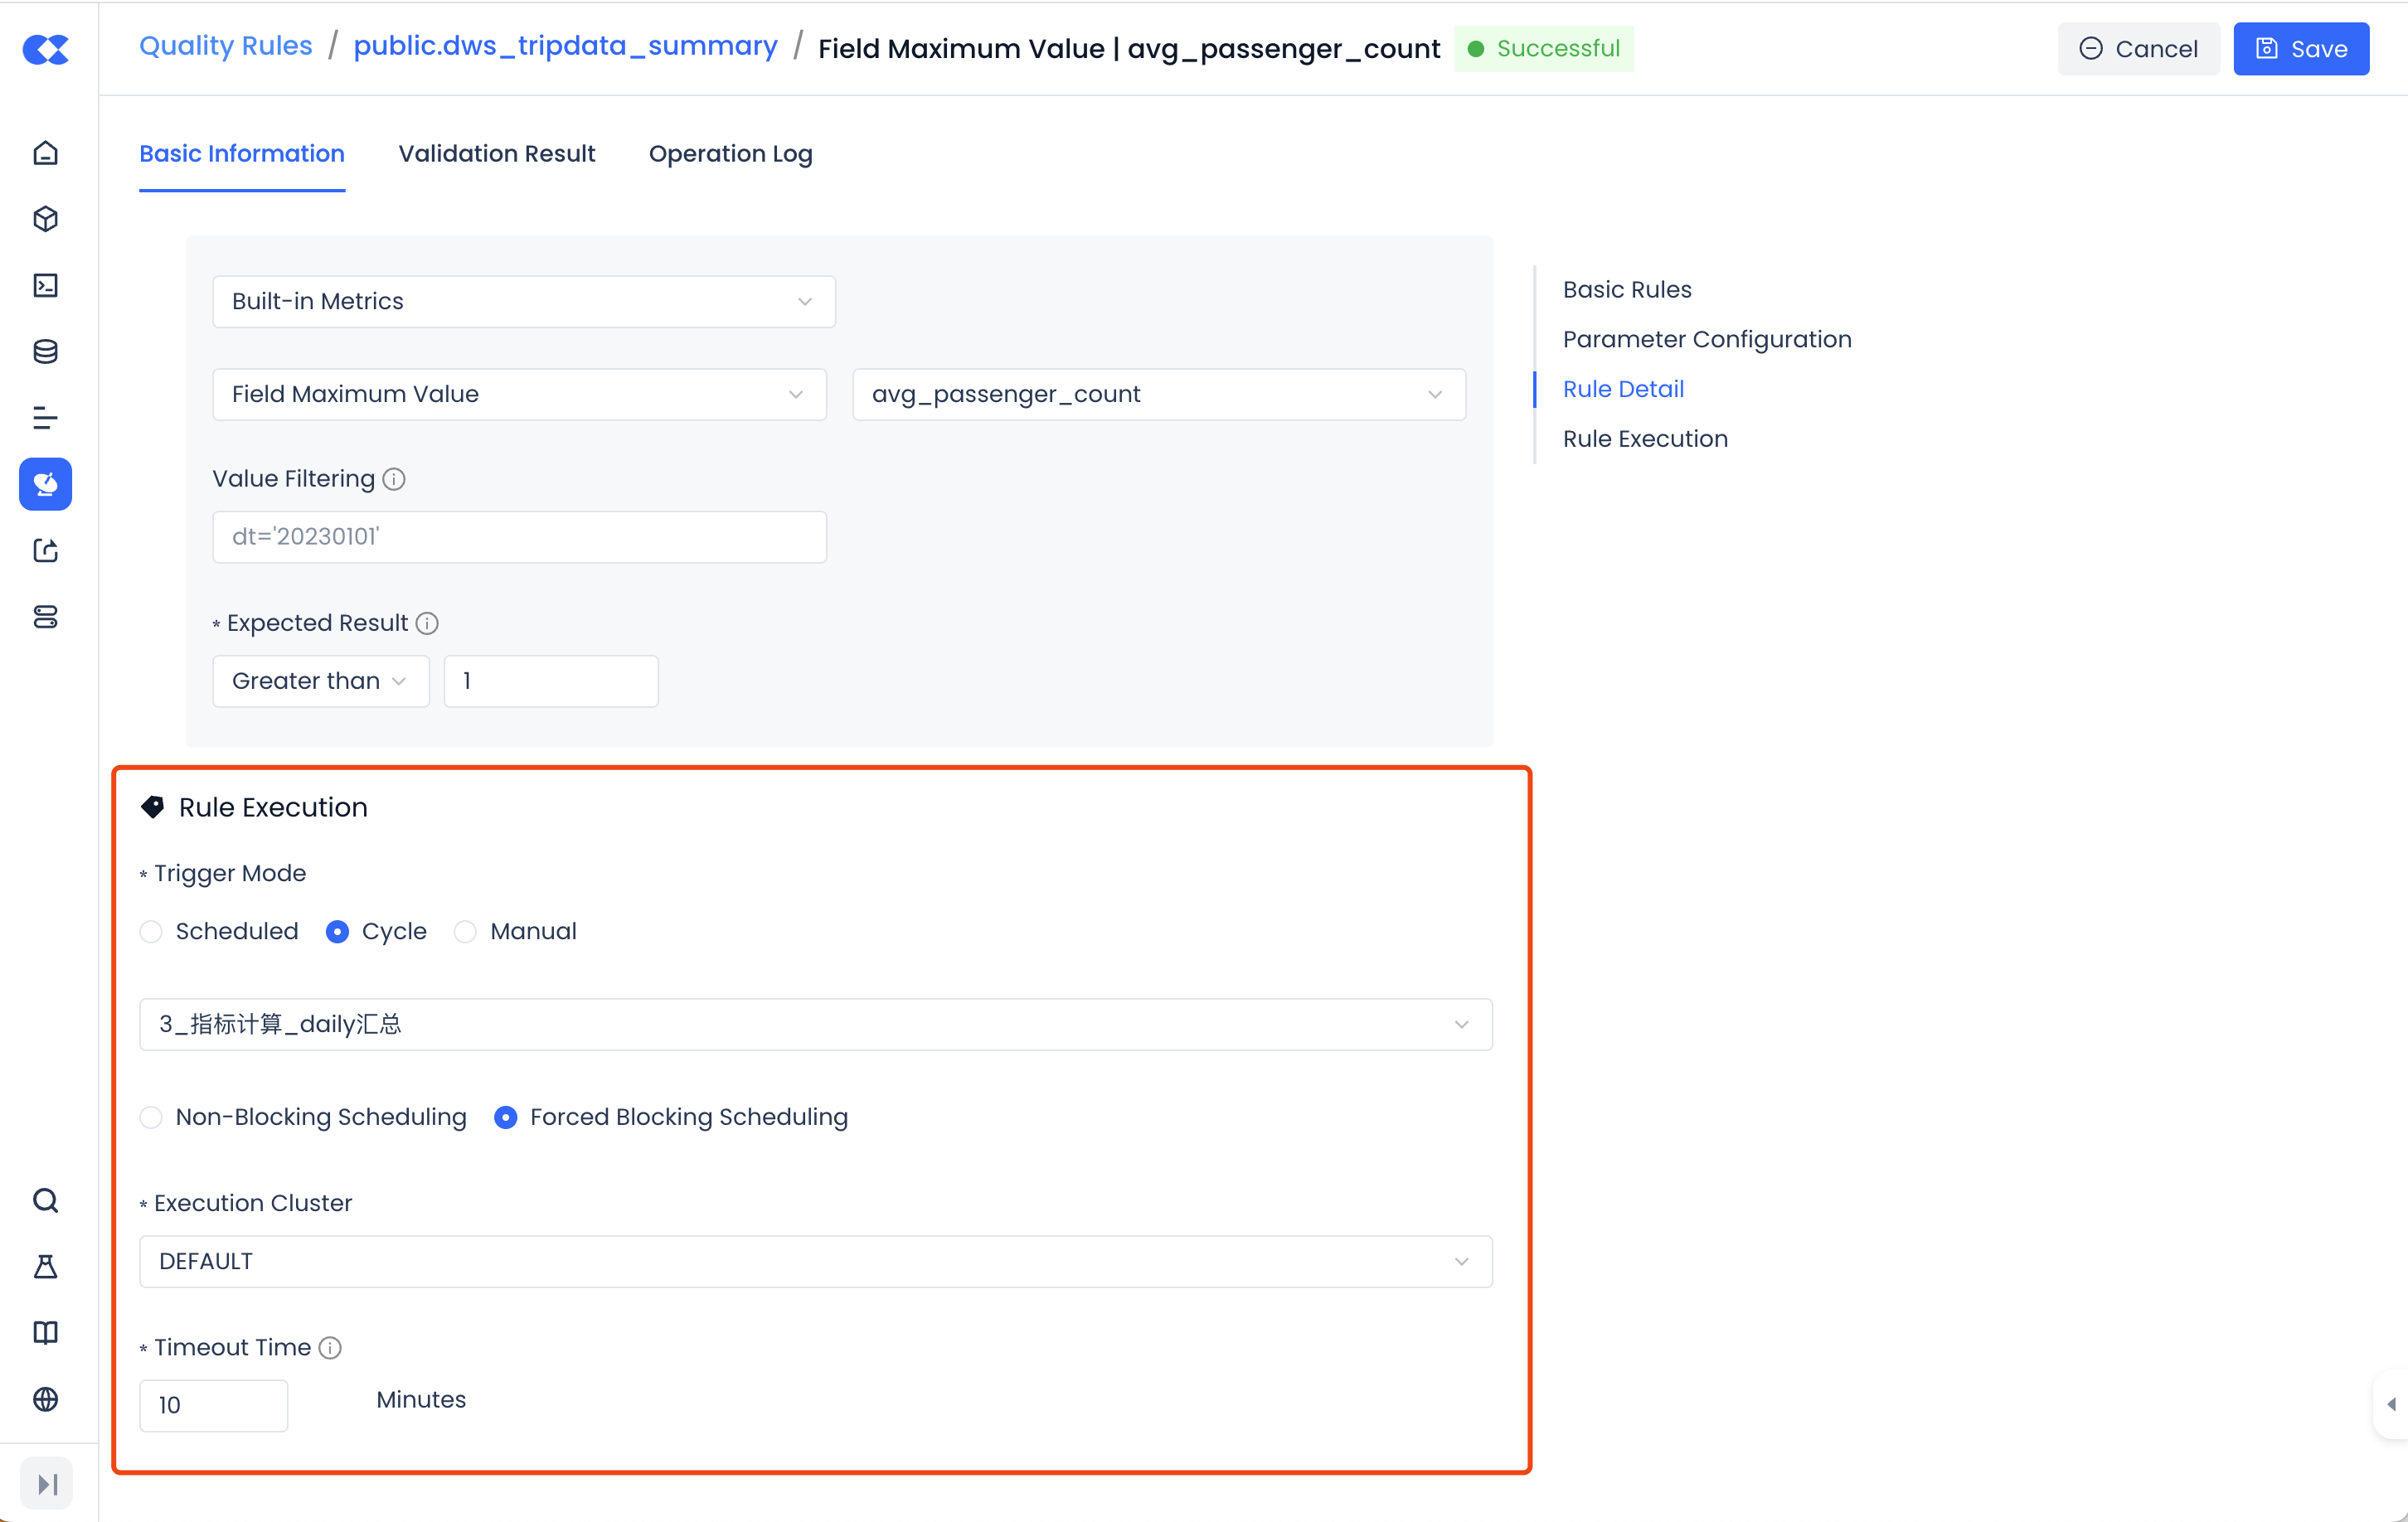Switch to the Operation Log tab
This screenshot has width=2408, height=1522.
click(x=730, y=154)
